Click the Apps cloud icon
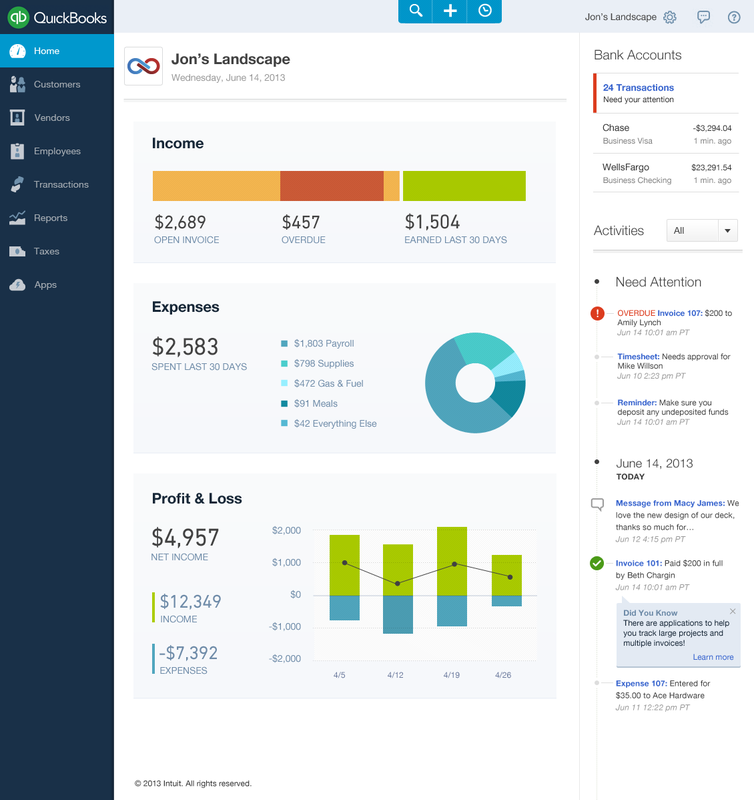 tap(17, 285)
